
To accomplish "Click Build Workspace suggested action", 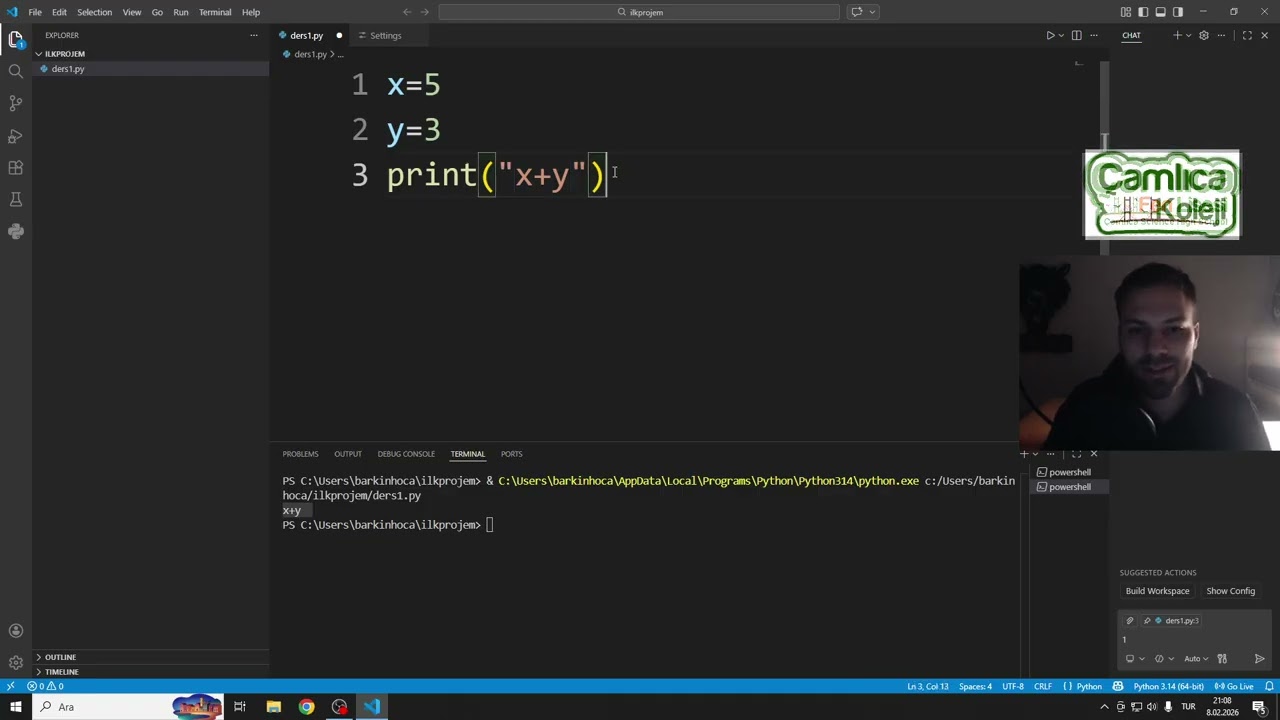I will click(1157, 591).
